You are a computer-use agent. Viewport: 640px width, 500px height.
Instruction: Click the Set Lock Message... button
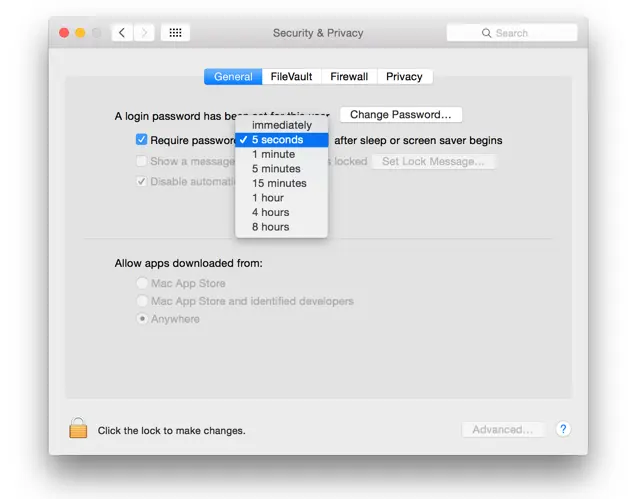point(433,161)
